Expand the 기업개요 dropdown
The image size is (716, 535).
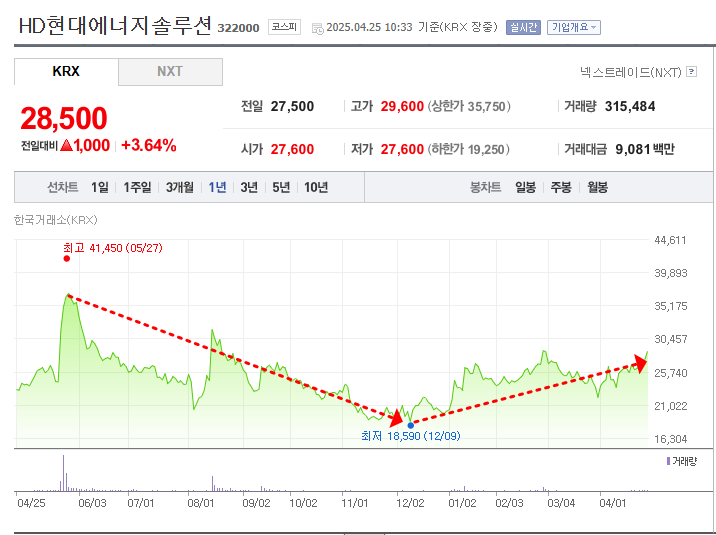pos(574,27)
